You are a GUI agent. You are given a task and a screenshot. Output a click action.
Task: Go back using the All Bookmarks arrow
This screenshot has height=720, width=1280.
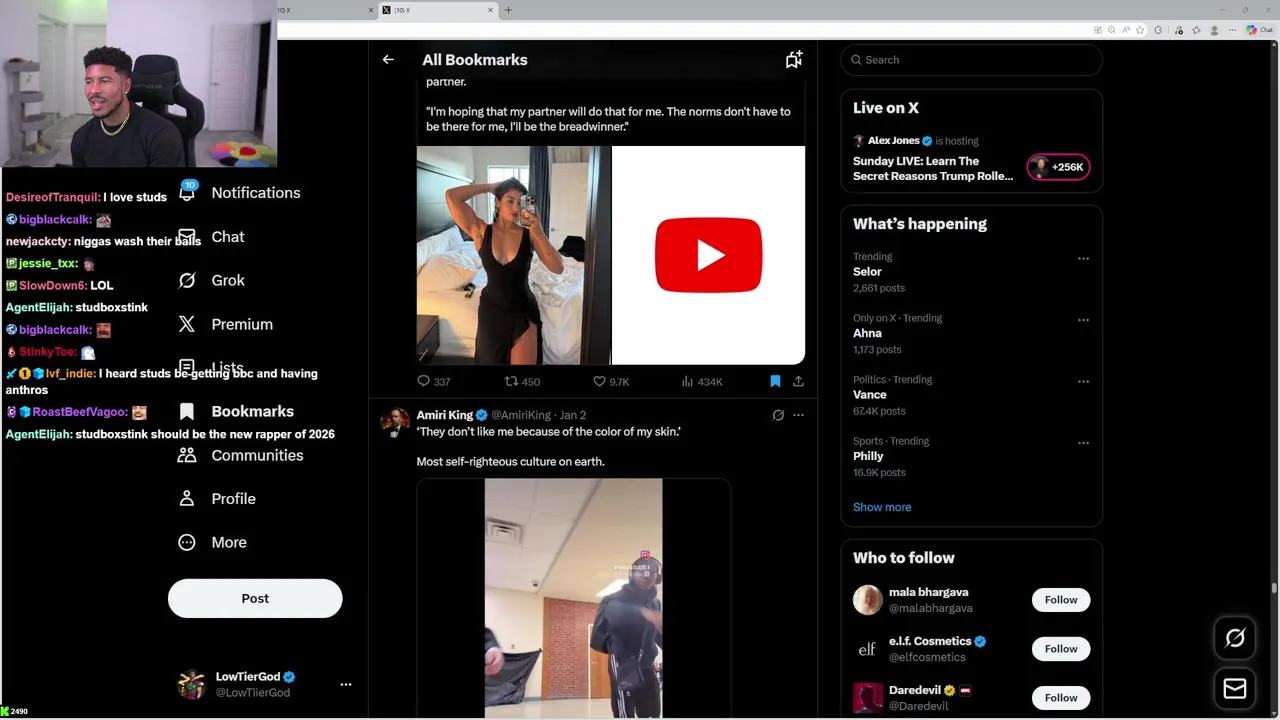(388, 60)
